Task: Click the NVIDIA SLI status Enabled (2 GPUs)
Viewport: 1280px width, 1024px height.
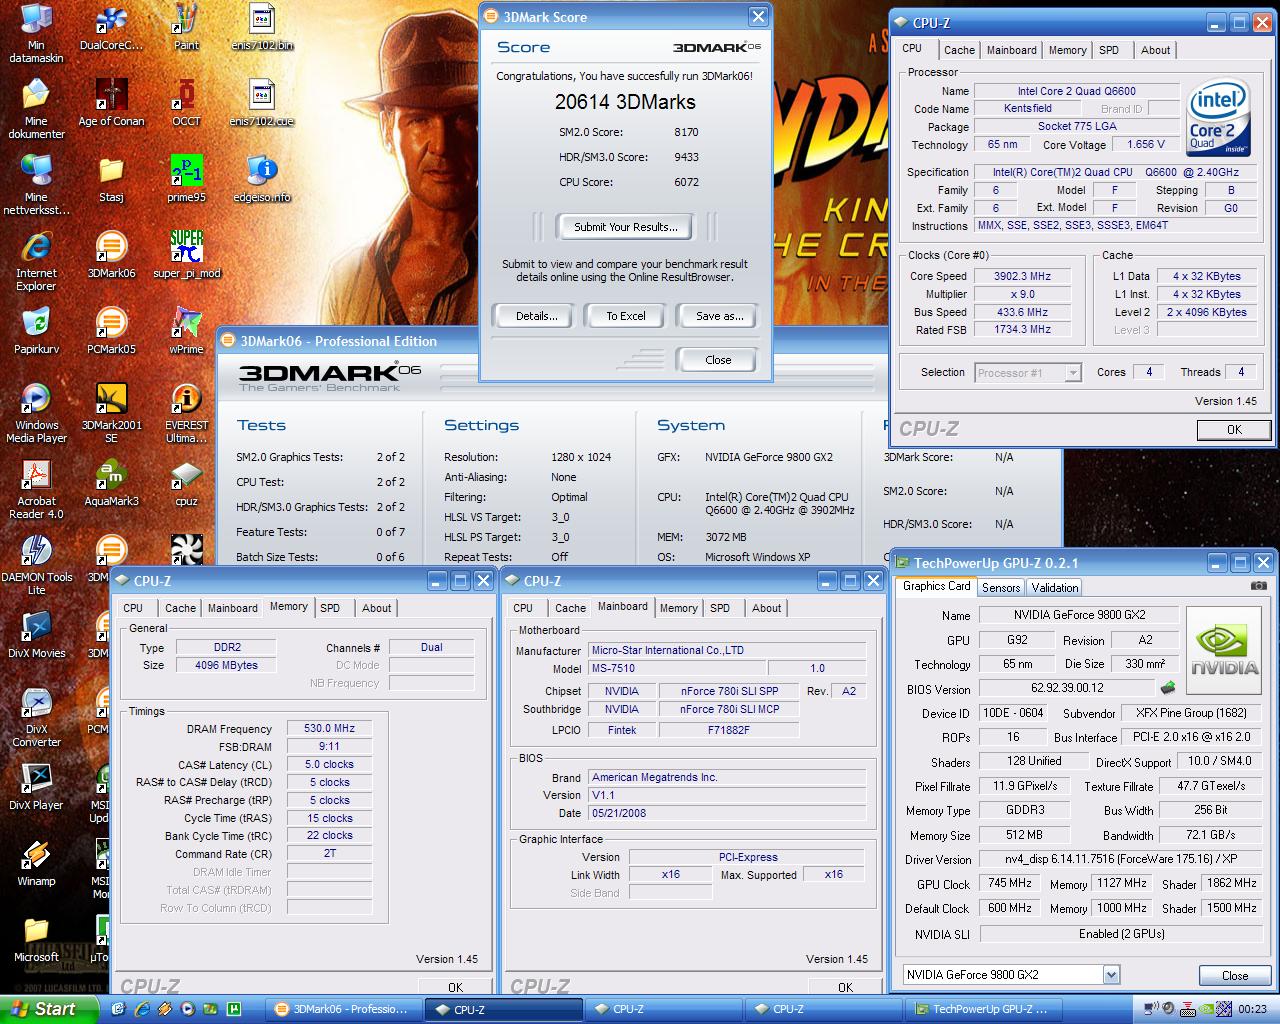Action: (x=1120, y=934)
